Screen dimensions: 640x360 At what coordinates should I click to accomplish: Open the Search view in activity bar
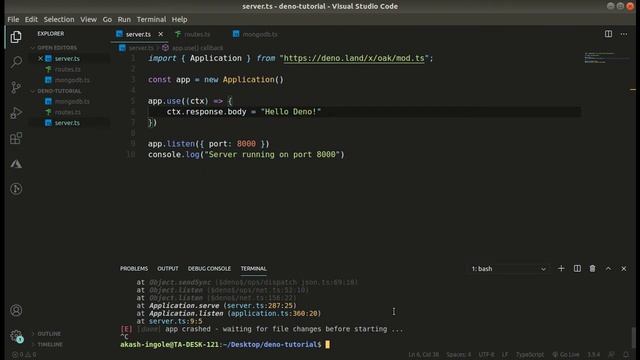(x=16, y=62)
